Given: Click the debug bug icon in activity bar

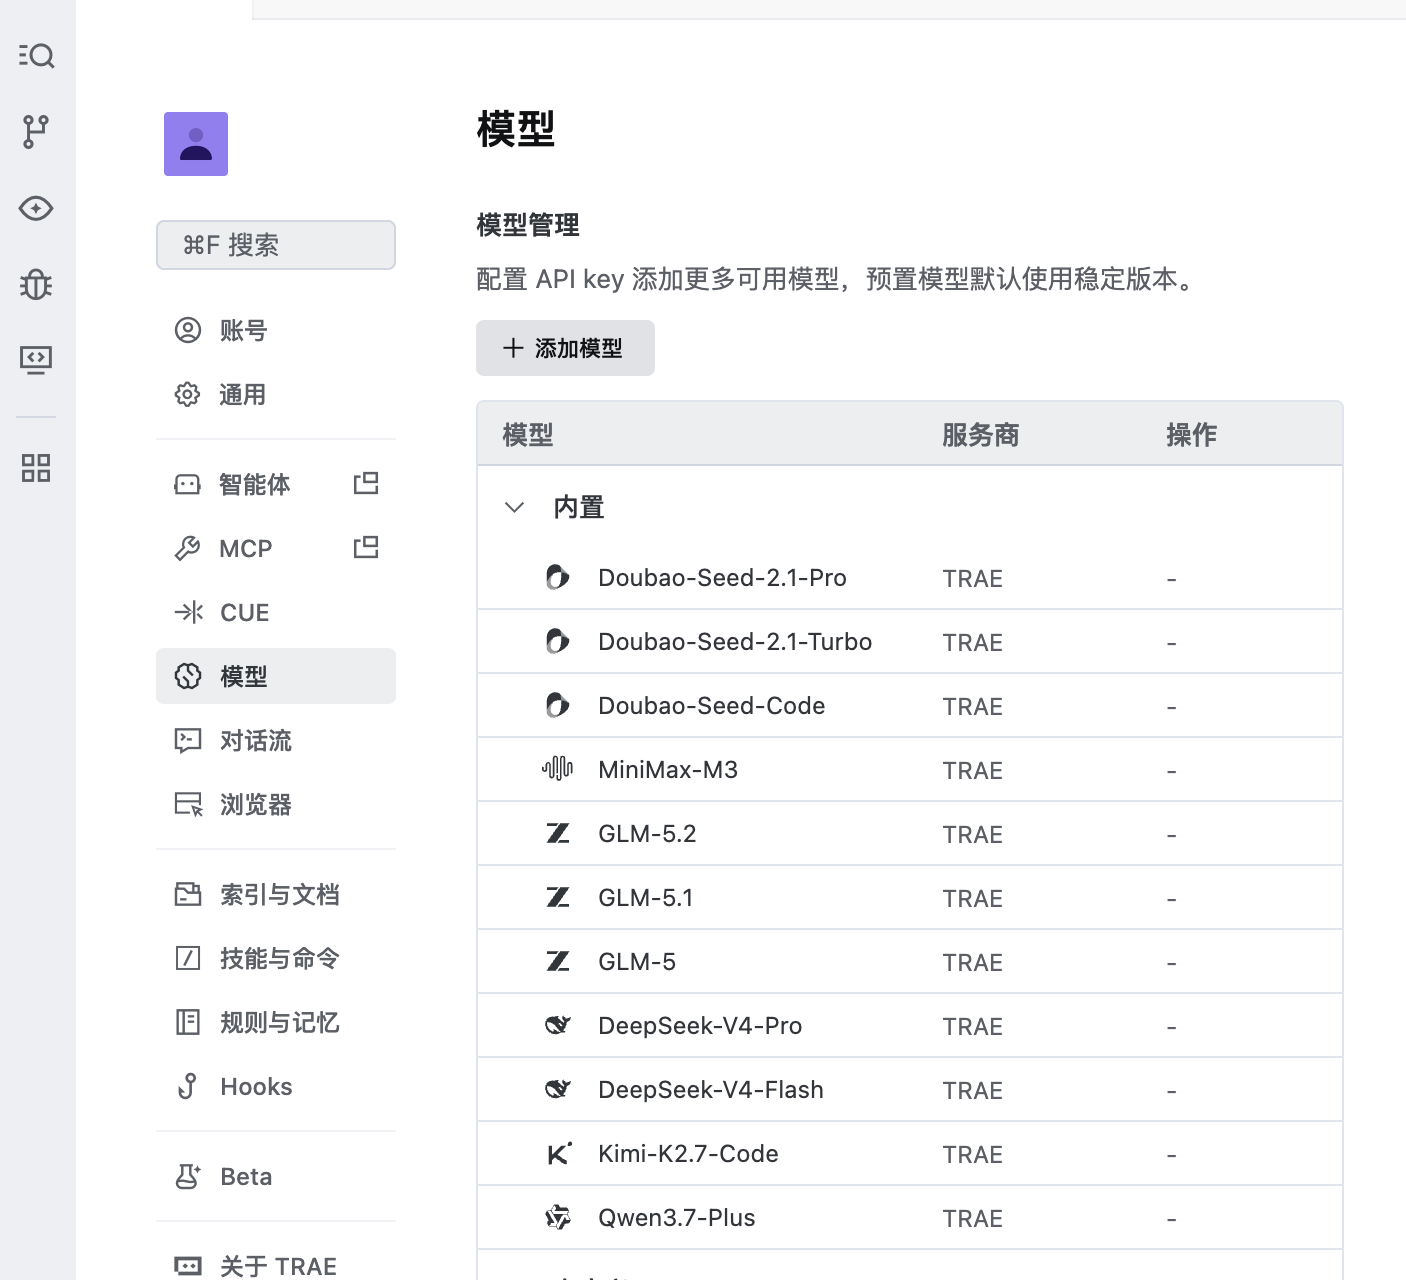Looking at the screenshot, I should pos(36,285).
